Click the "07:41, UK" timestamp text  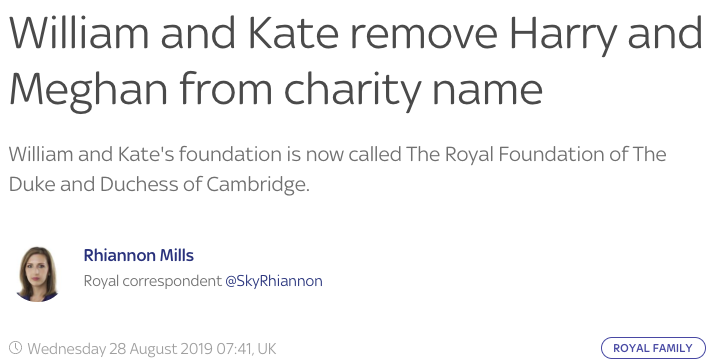246,348
